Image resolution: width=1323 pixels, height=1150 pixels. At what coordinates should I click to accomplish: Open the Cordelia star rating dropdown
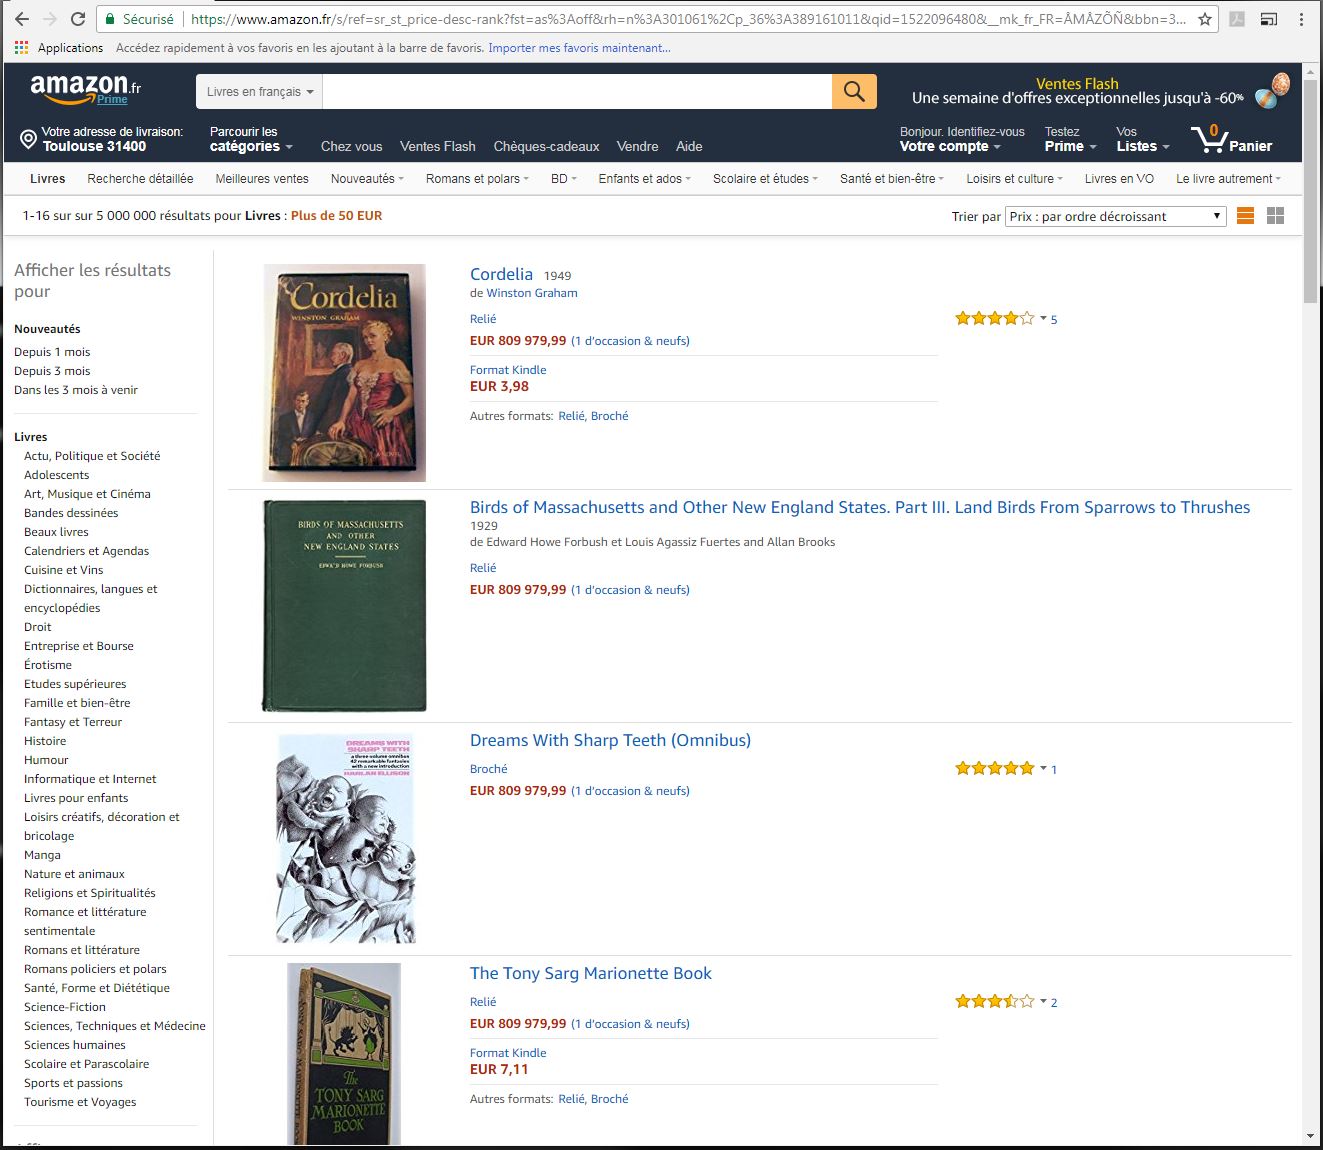tap(1043, 319)
